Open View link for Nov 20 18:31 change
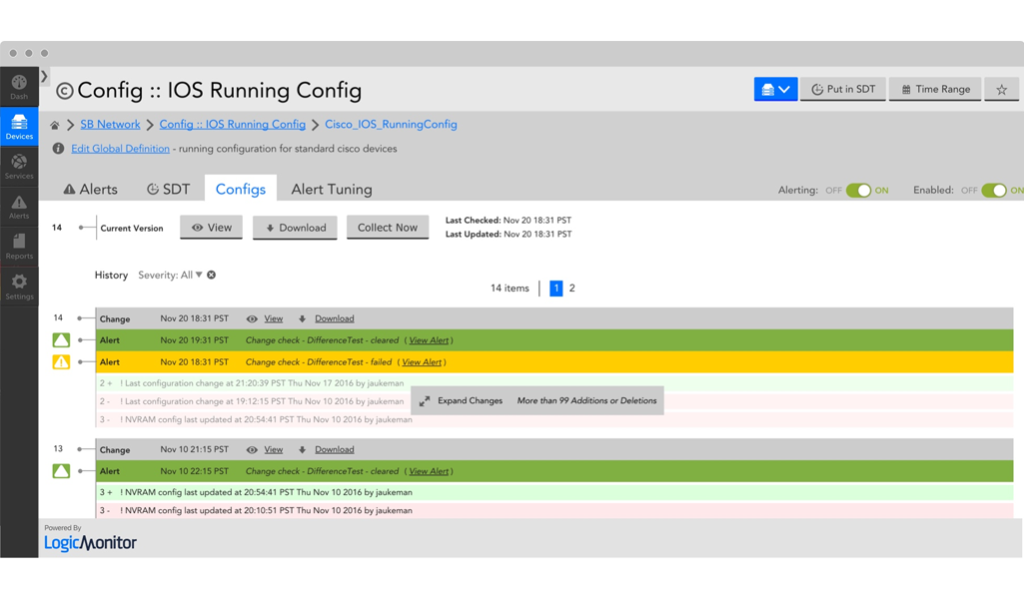This screenshot has height=599, width=1024. click(274, 319)
